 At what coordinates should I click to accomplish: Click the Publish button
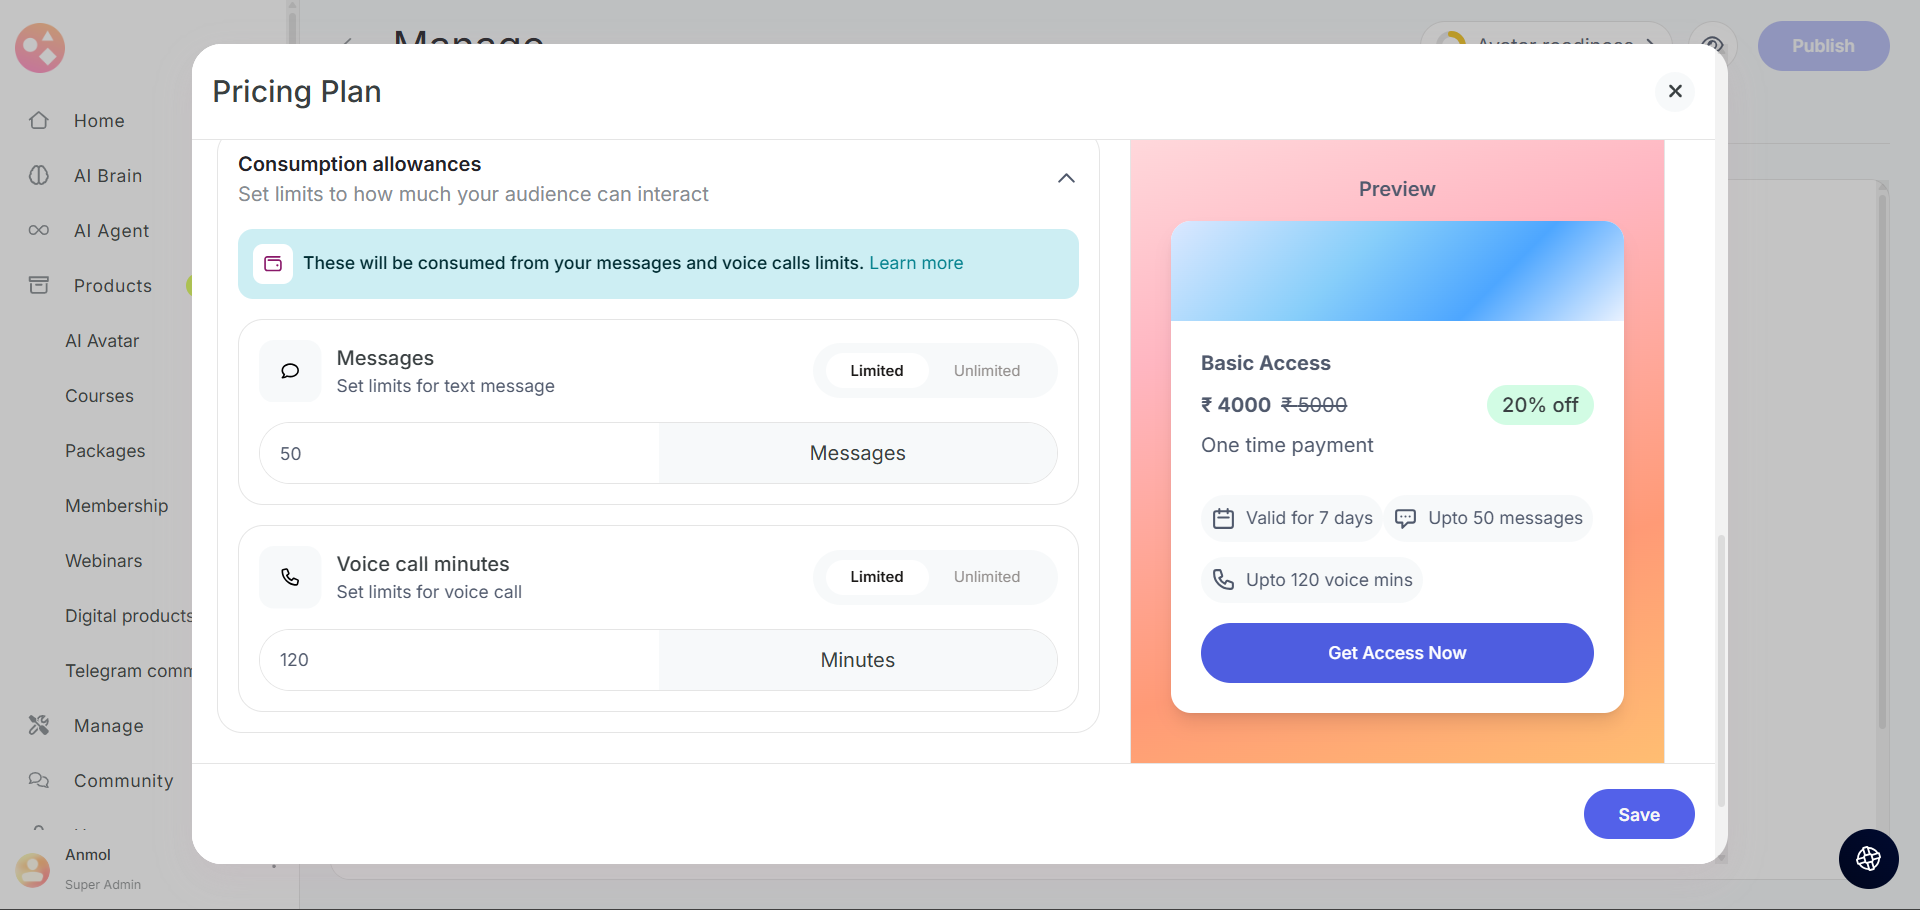tap(1823, 46)
